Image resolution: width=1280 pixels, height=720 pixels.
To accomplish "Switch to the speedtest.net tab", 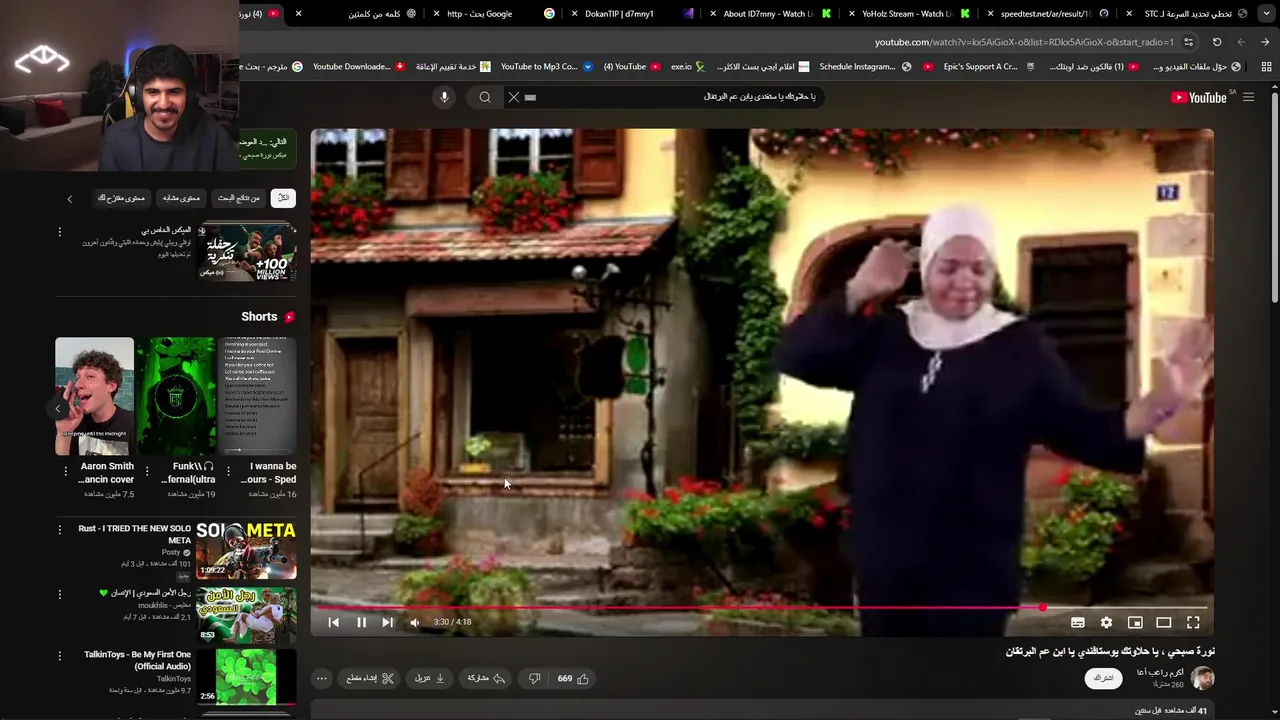I will click(1047, 14).
